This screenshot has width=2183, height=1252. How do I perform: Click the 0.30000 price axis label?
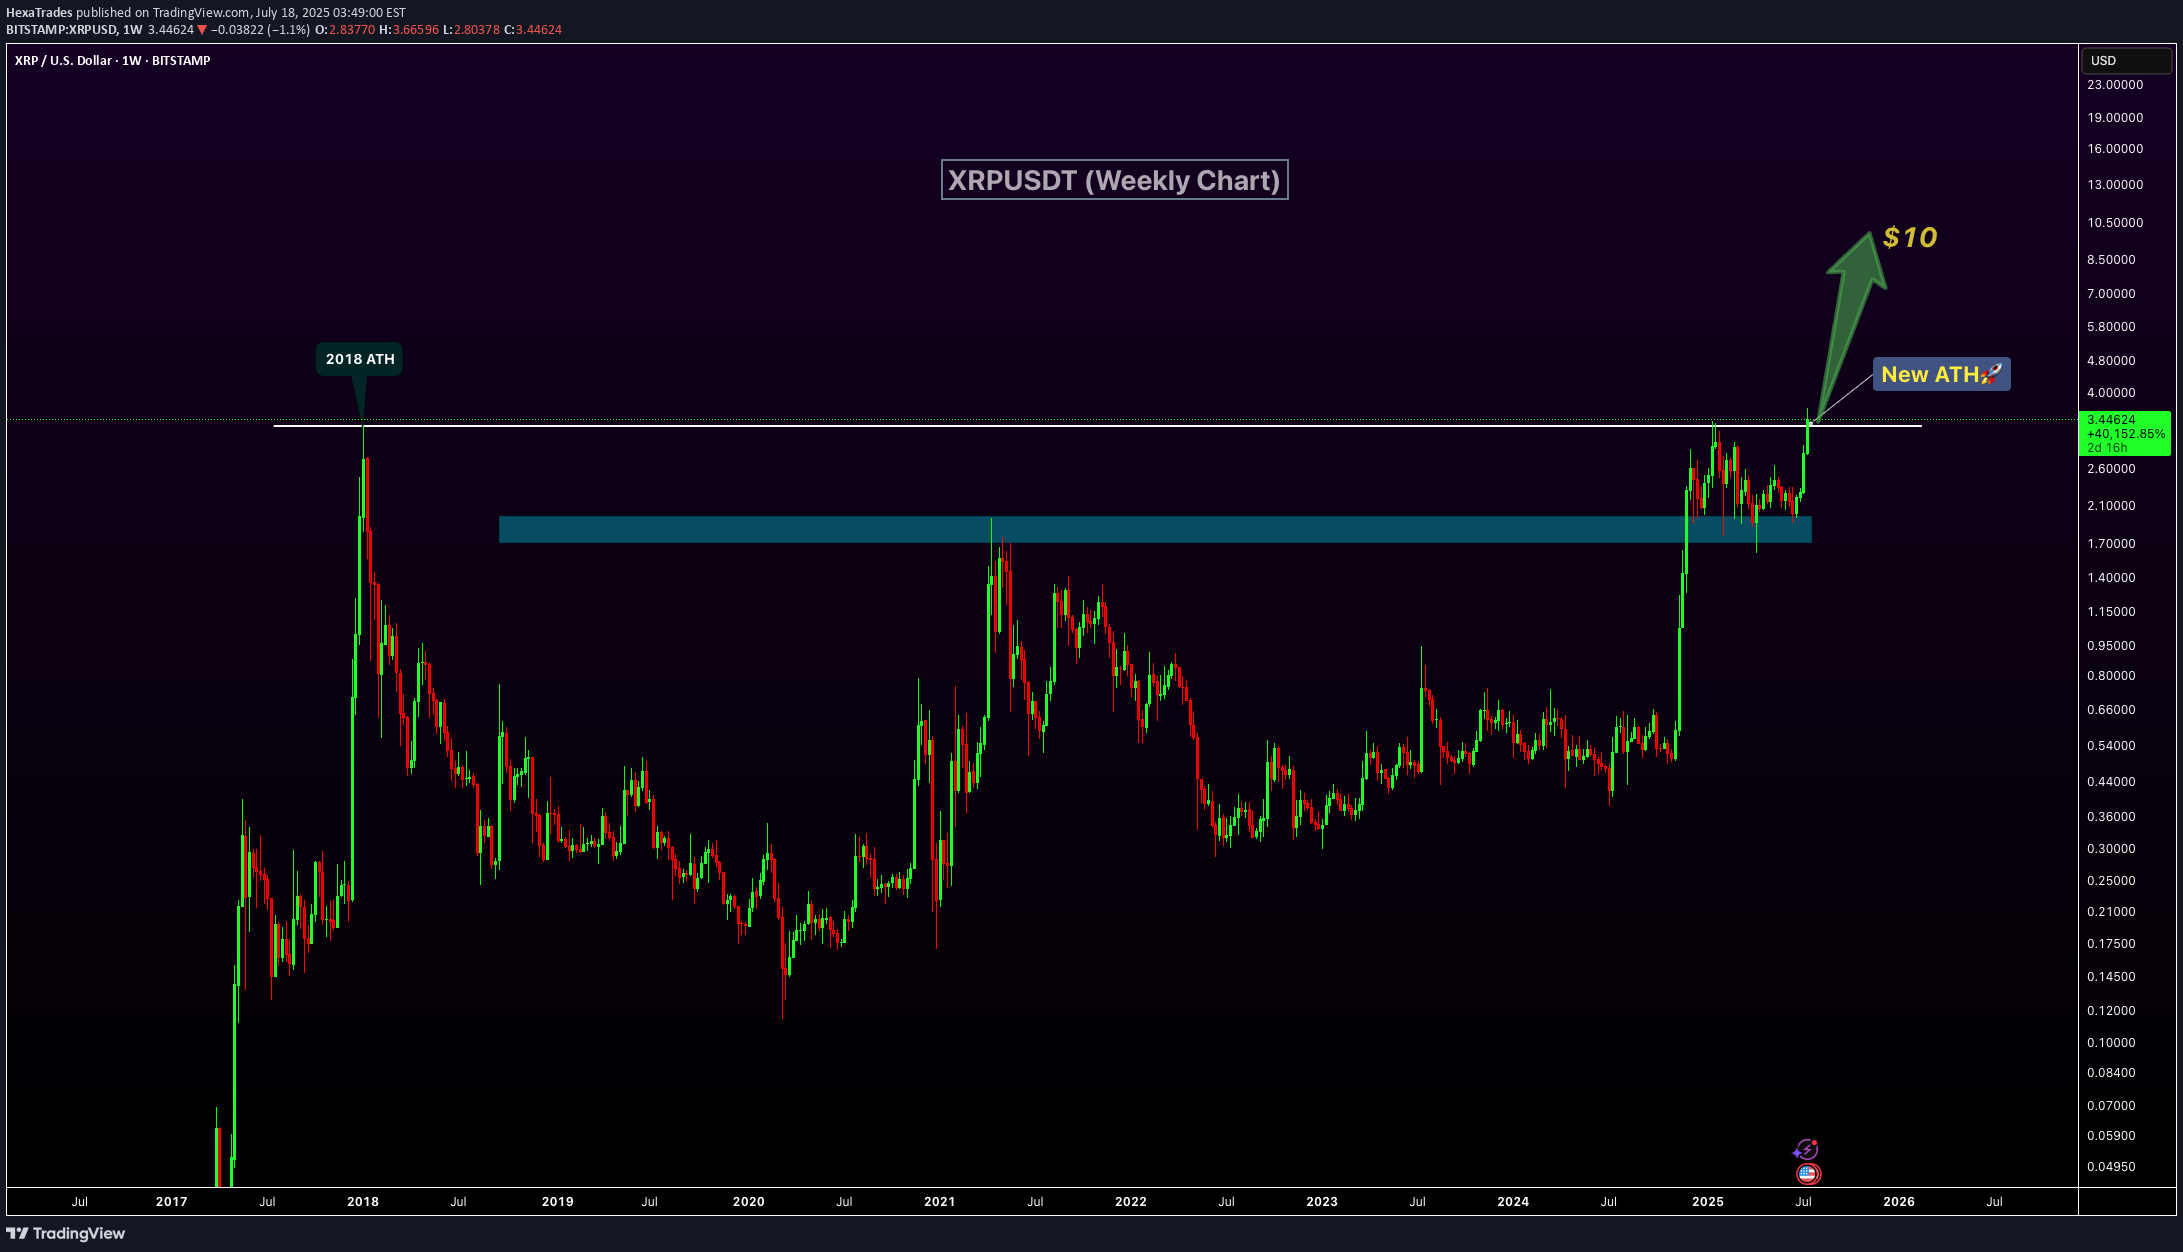[x=2111, y=849]
